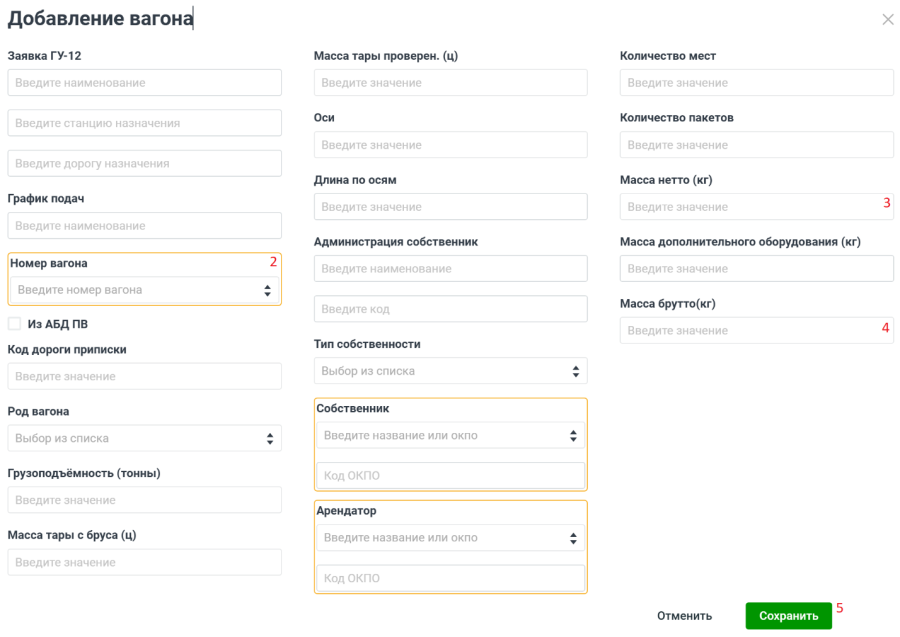Click the station of destination field

tap(145, 123)
